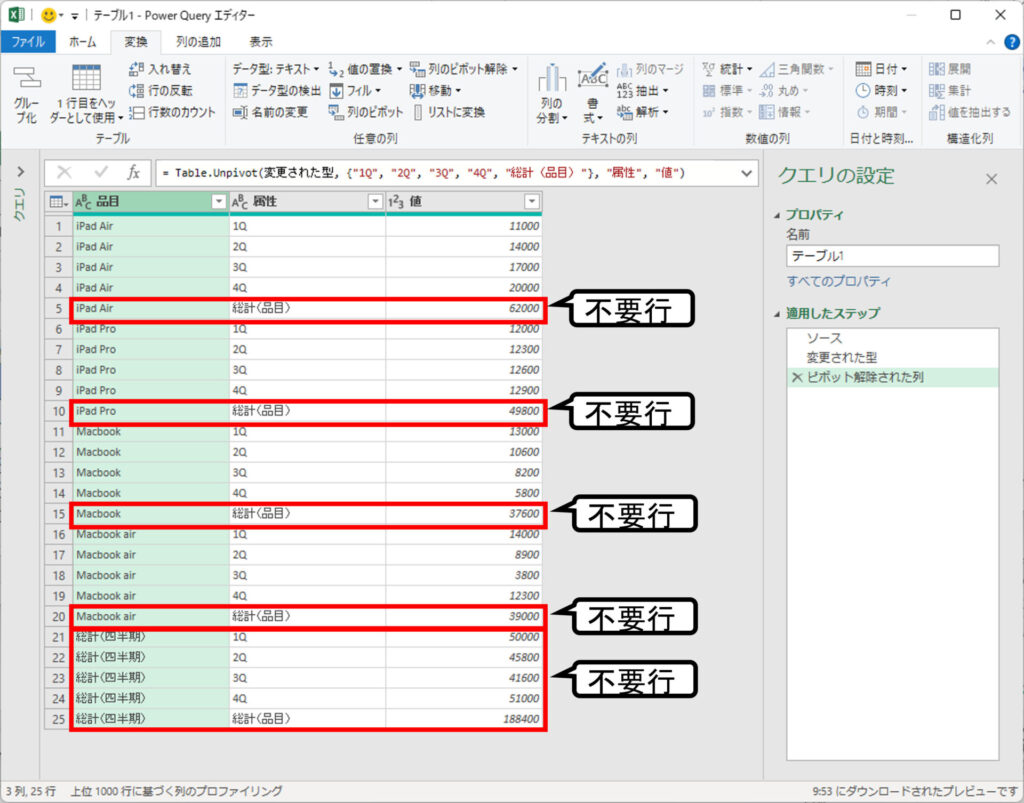Click 展開 (Expand) in 構造化列 group
Image resolution: width=1024 pixels, height=803 pixels.
click(x=950, y=69)
